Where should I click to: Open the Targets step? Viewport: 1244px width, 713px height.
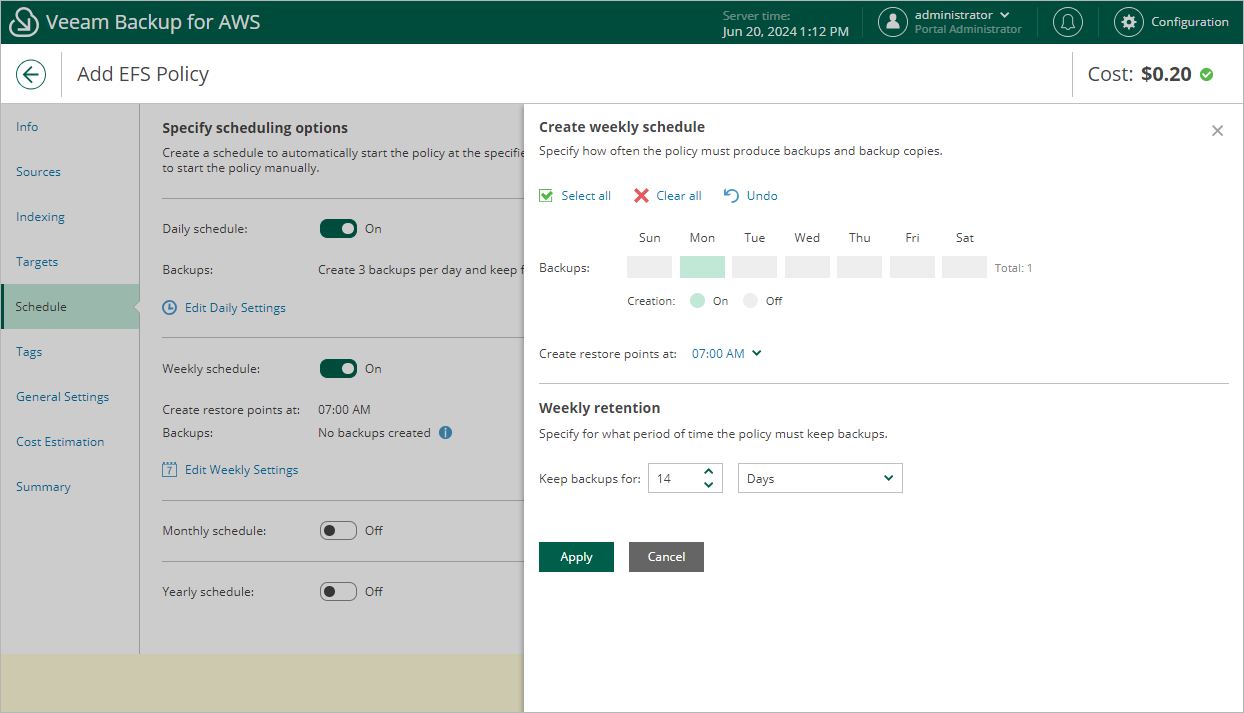70,262
